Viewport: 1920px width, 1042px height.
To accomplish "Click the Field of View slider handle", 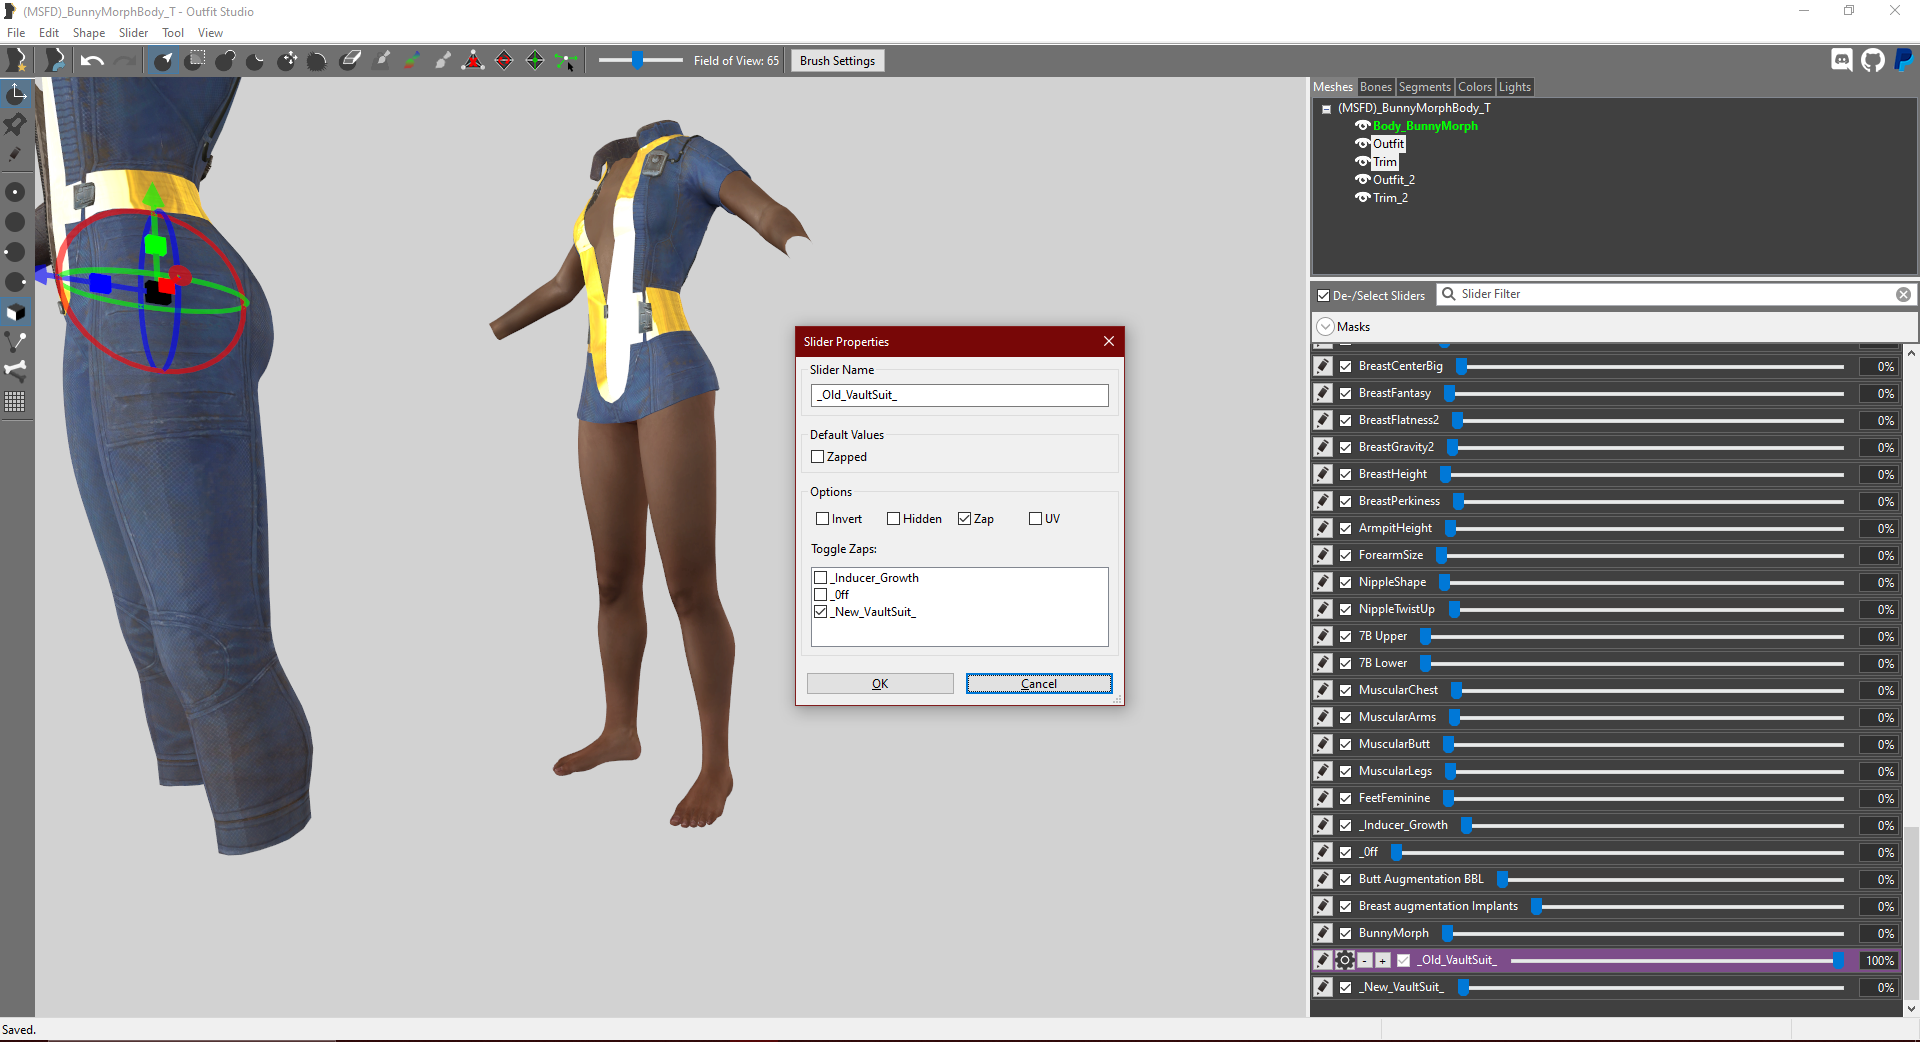I will tap(637, 61).
